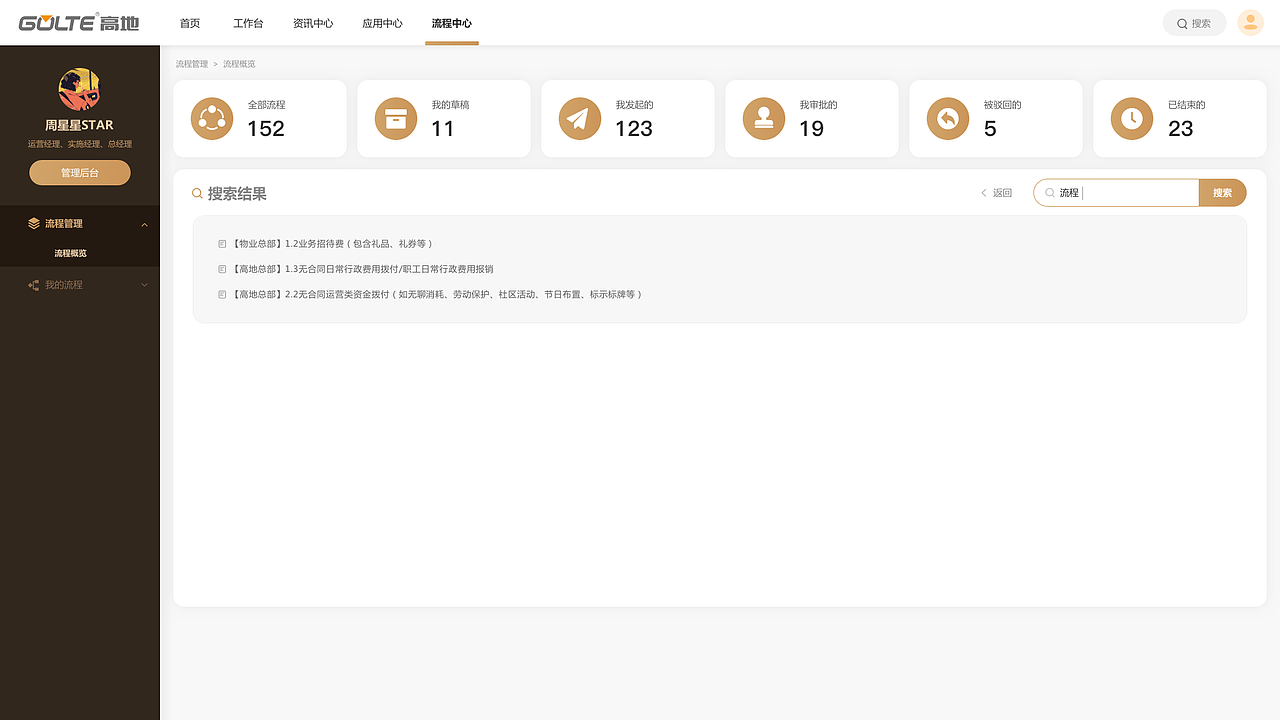The width and height of the screenshot is (1280, 720).
Task: Open result 【物业总部】1.2业务招待费
Action: (332, 244)
